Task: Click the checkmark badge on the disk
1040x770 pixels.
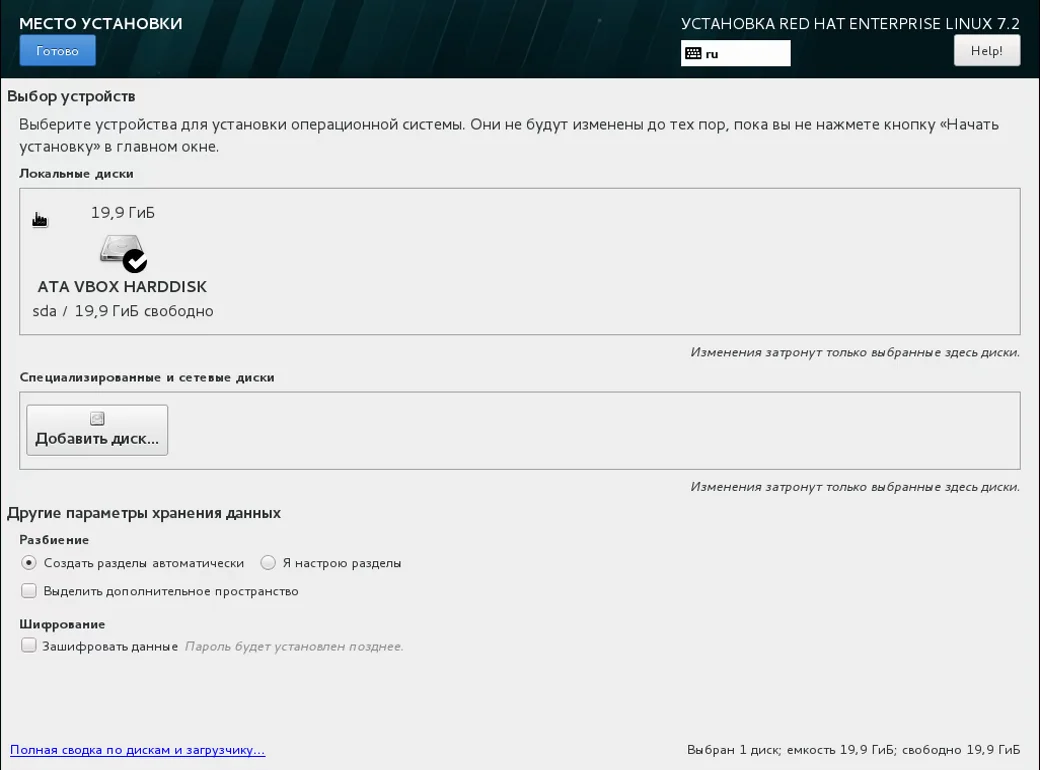Action: [x=135, y=261]
